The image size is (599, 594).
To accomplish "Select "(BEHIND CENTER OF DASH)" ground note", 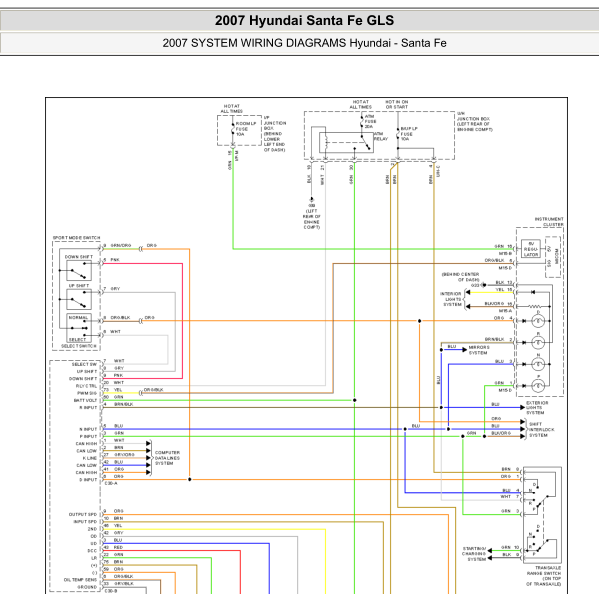I will click(460, 277).
